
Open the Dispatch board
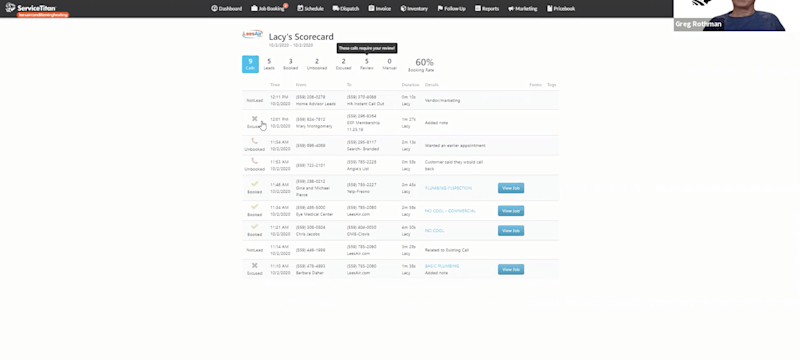[346, 9]
